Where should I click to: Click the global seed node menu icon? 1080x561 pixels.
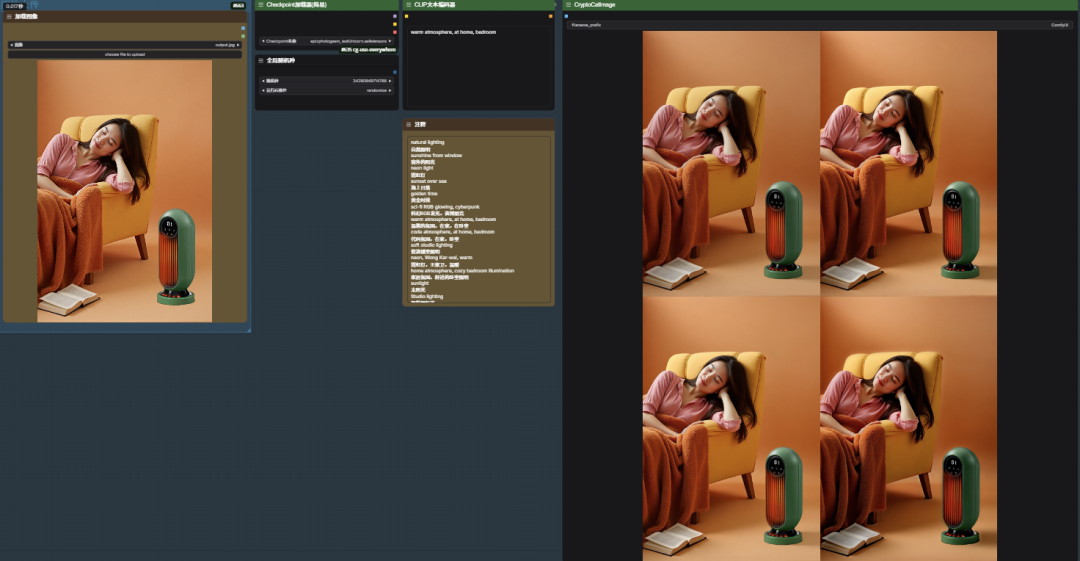(x=261, y=61)
